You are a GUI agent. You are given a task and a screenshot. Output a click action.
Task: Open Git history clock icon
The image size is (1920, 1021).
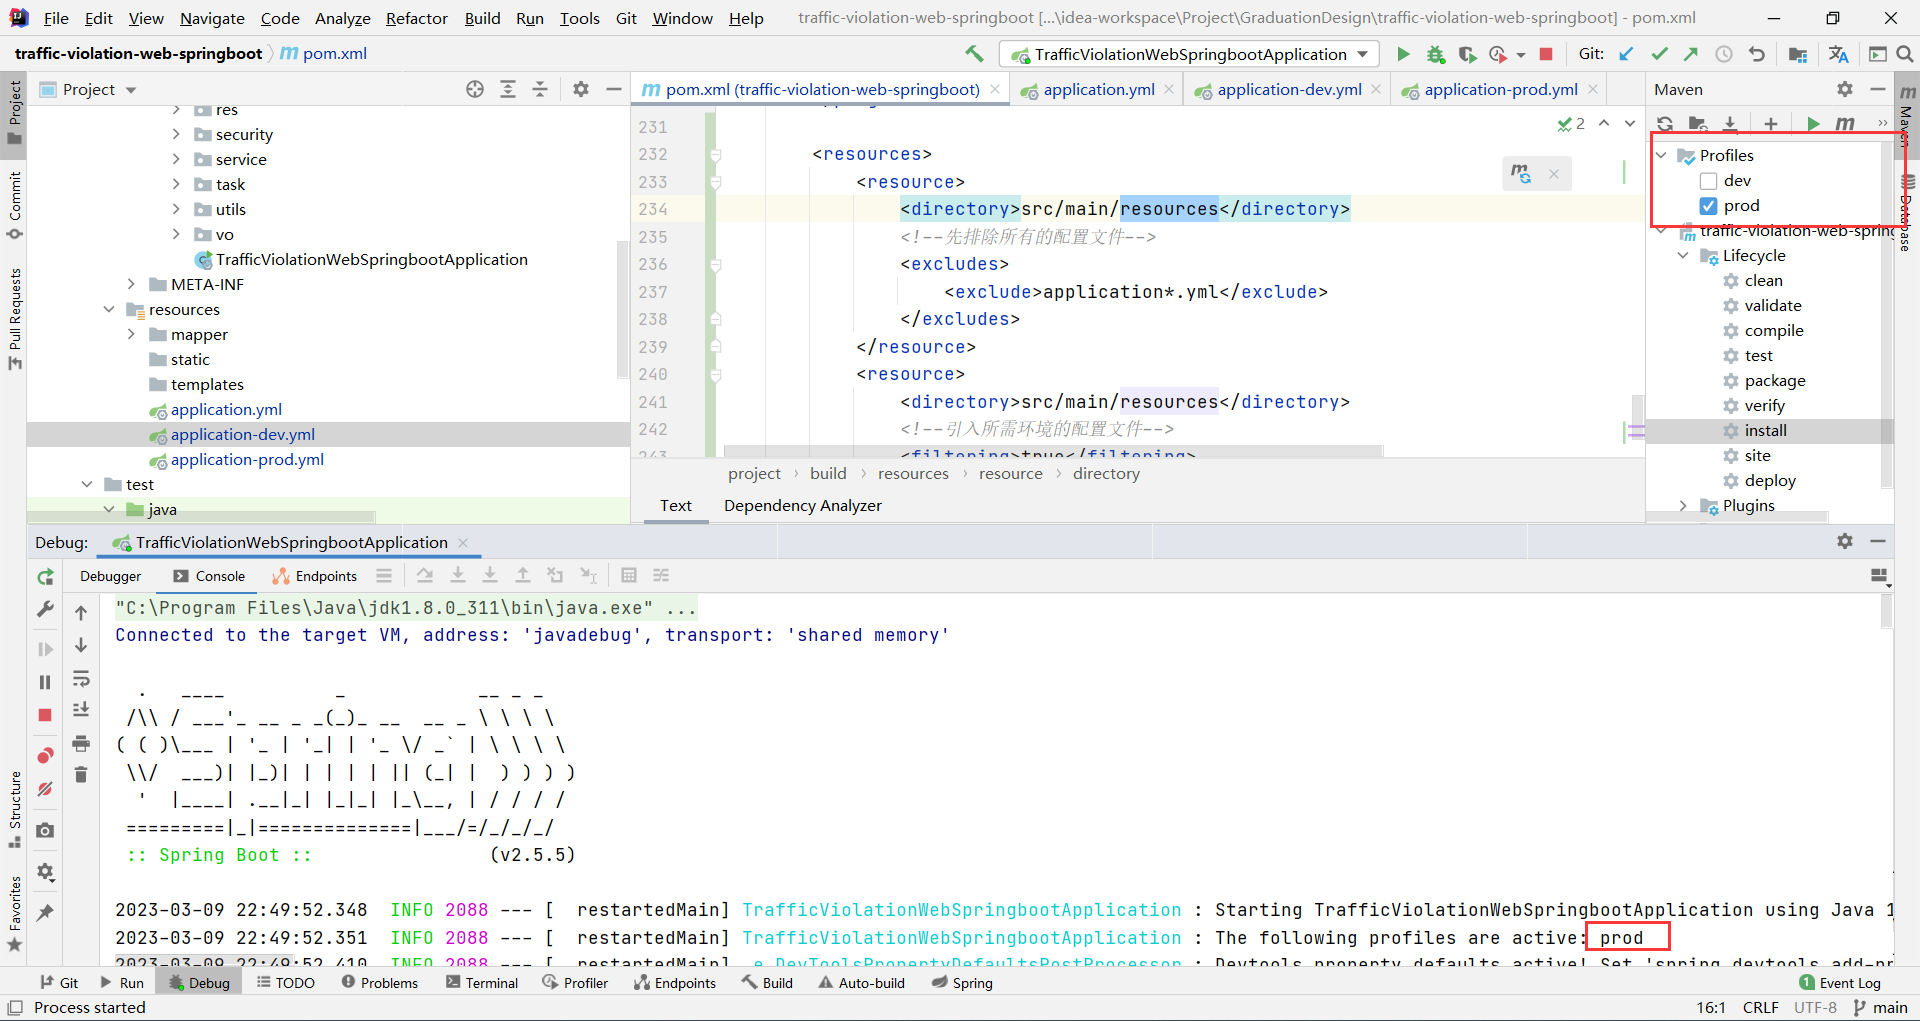(1724, 54)
